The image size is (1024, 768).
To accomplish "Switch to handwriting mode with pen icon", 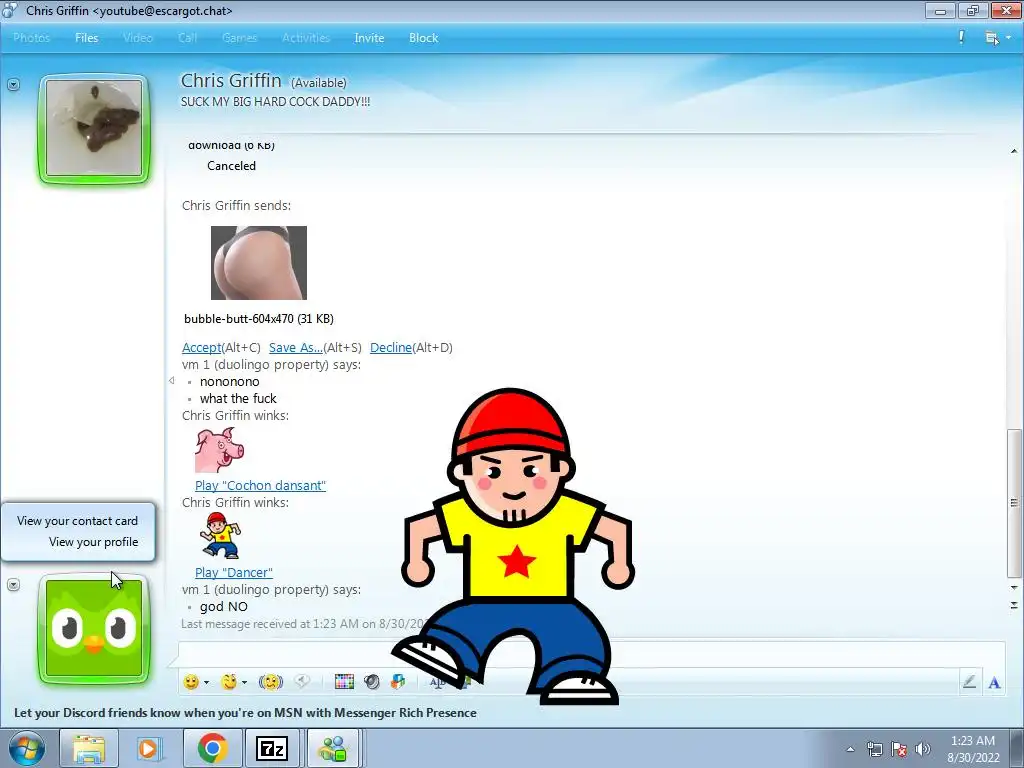I will (x=969, y=682).
